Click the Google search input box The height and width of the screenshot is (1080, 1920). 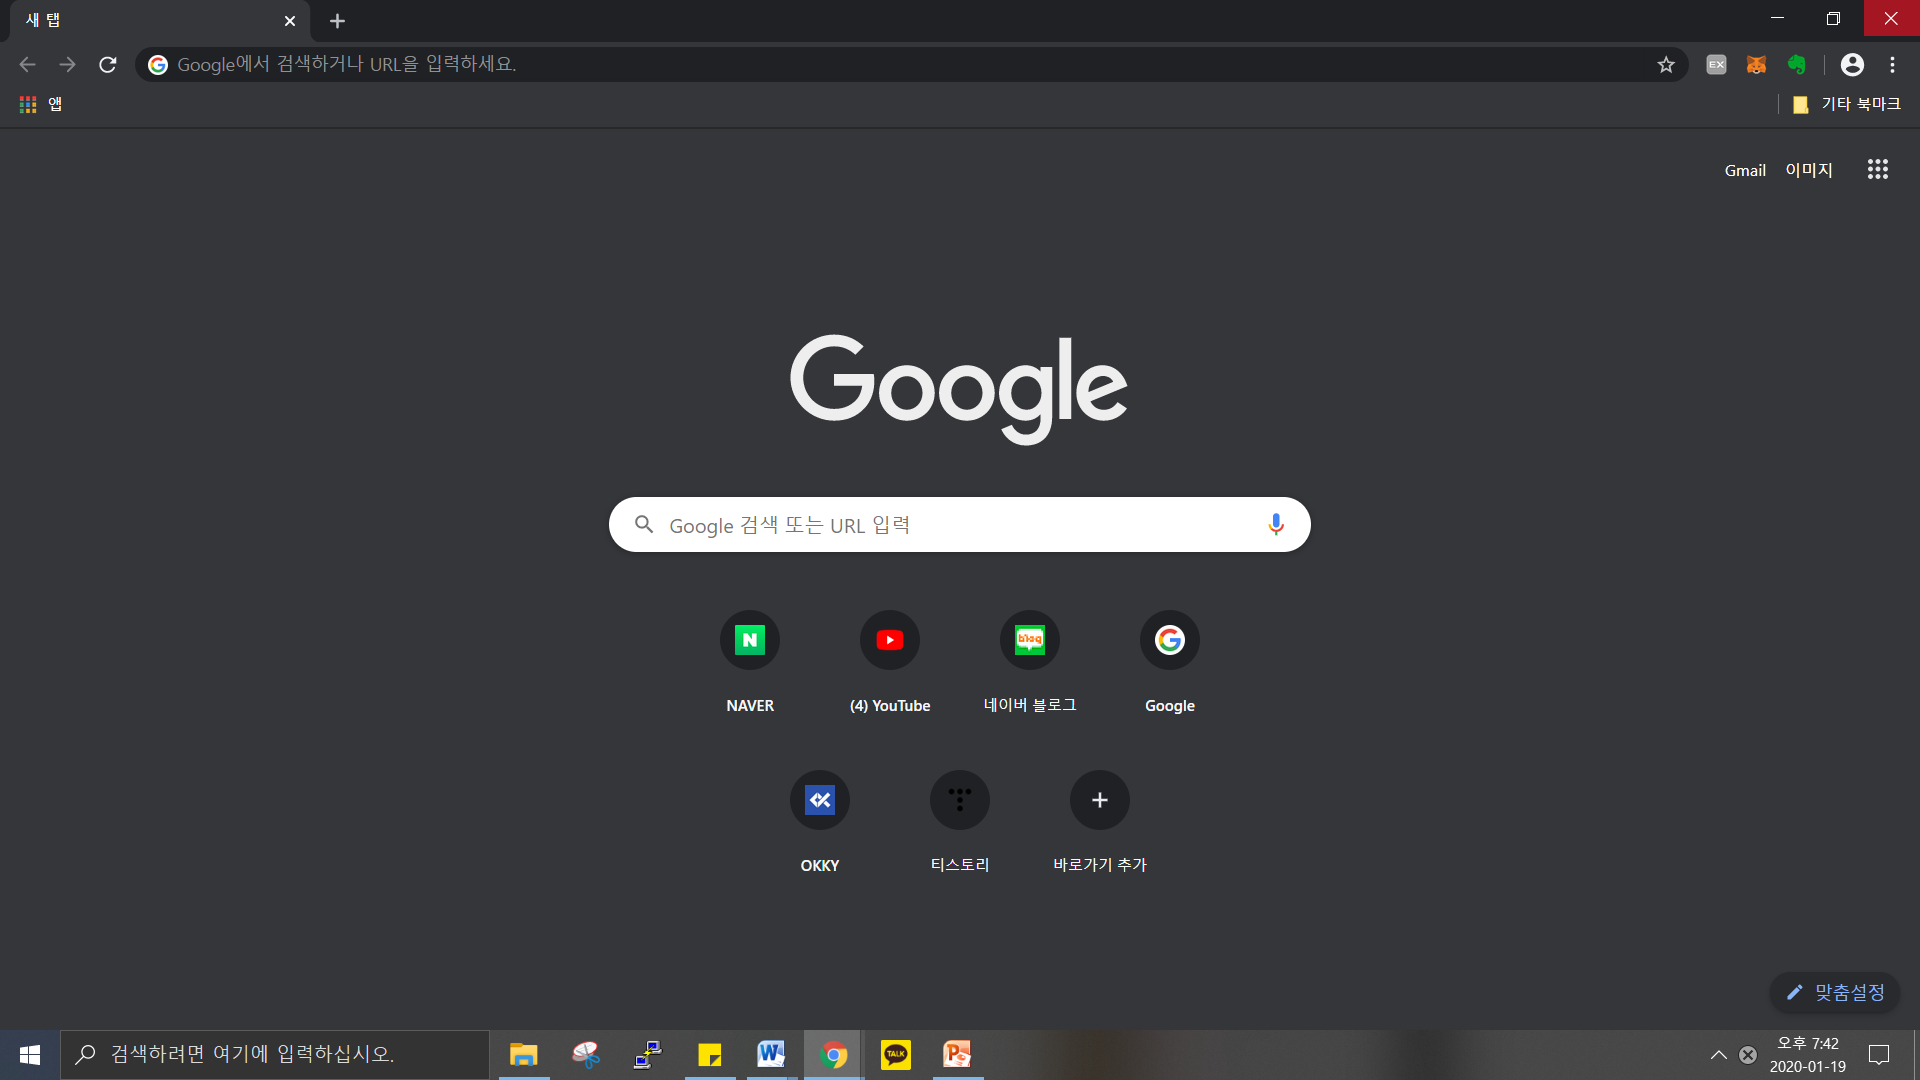tap(950, 525)
